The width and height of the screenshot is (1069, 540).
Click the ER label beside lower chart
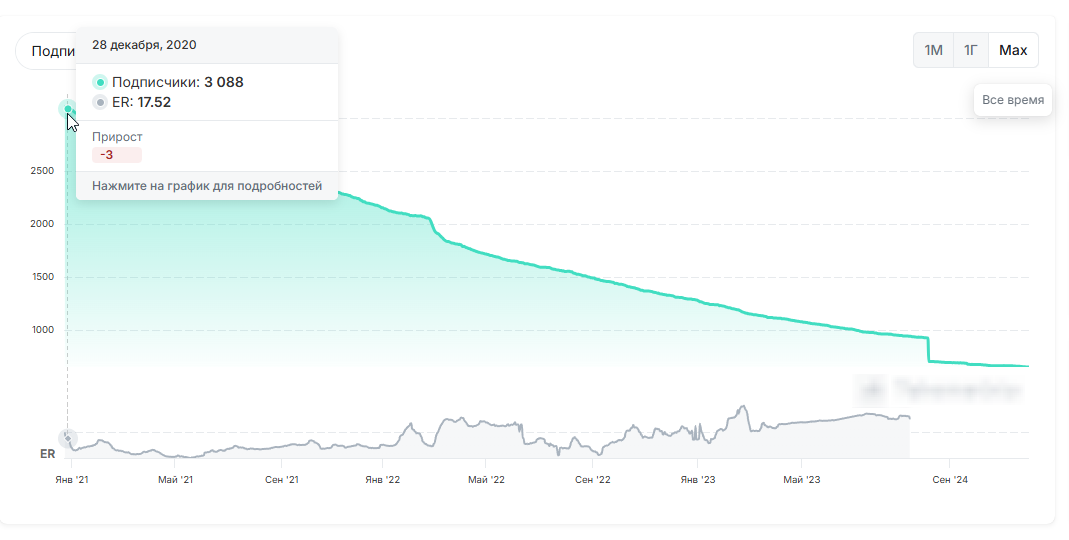pos(47,454)
